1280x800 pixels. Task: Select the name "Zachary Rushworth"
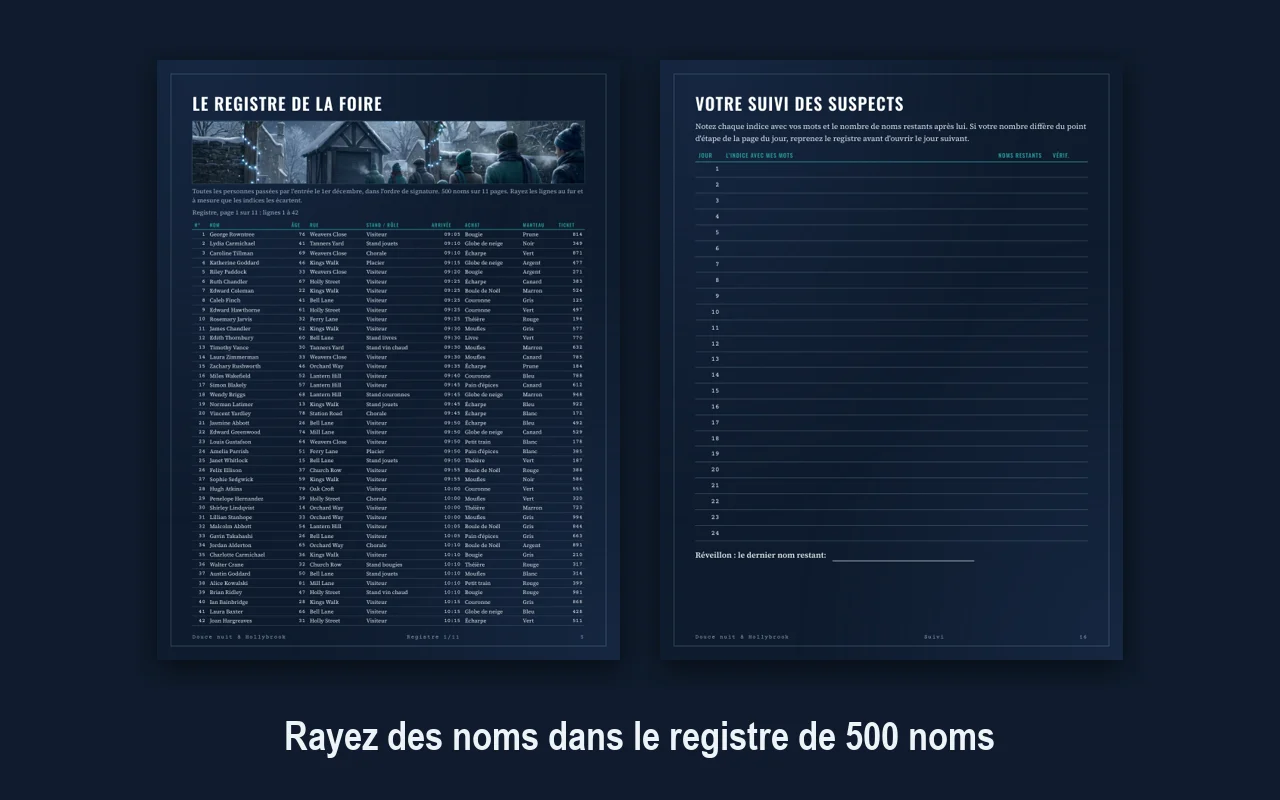(235, 366)
